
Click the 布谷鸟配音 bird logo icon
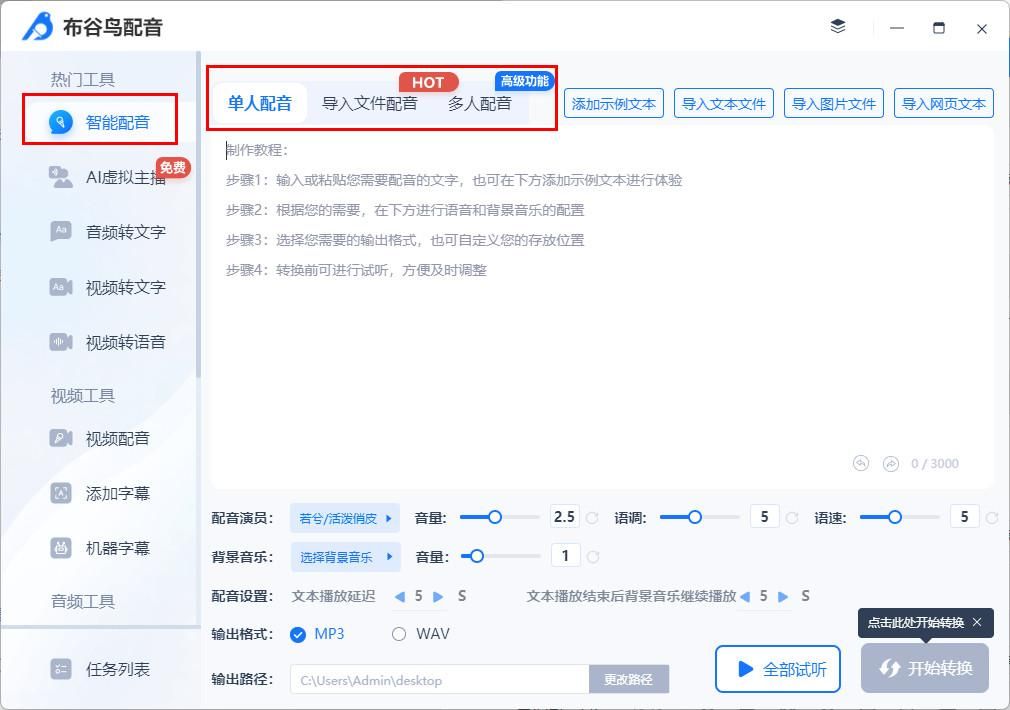click(37, 26)
